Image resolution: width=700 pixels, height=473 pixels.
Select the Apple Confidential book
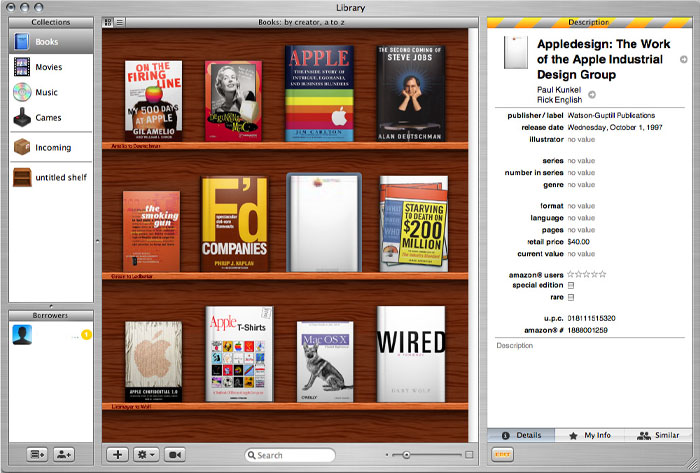coord(153,361)
